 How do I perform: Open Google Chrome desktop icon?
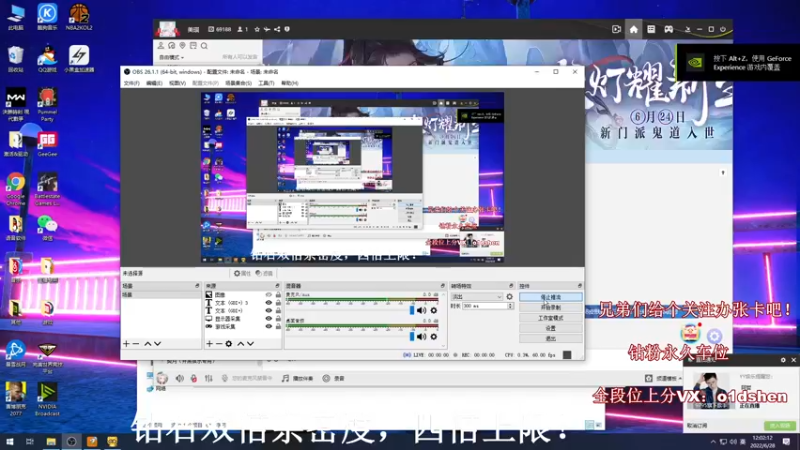click(x=15, y=189)
